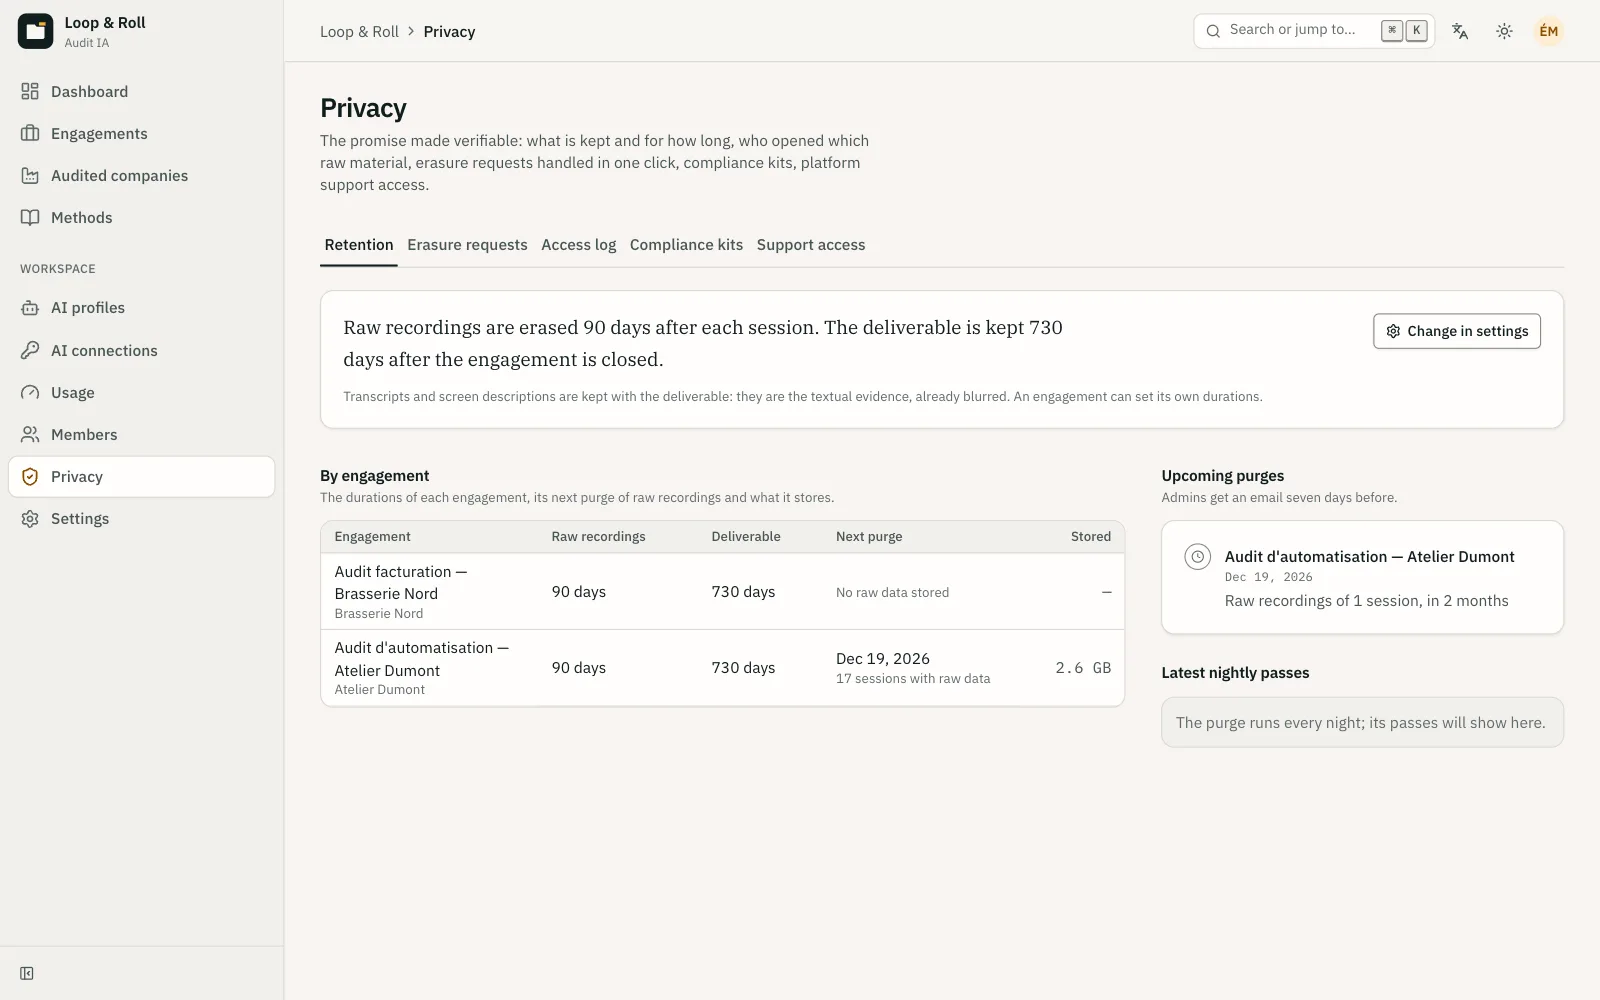1600x1000 pixels.
Task: Click the AI profiles robot icon
Action: pos(30,307)
